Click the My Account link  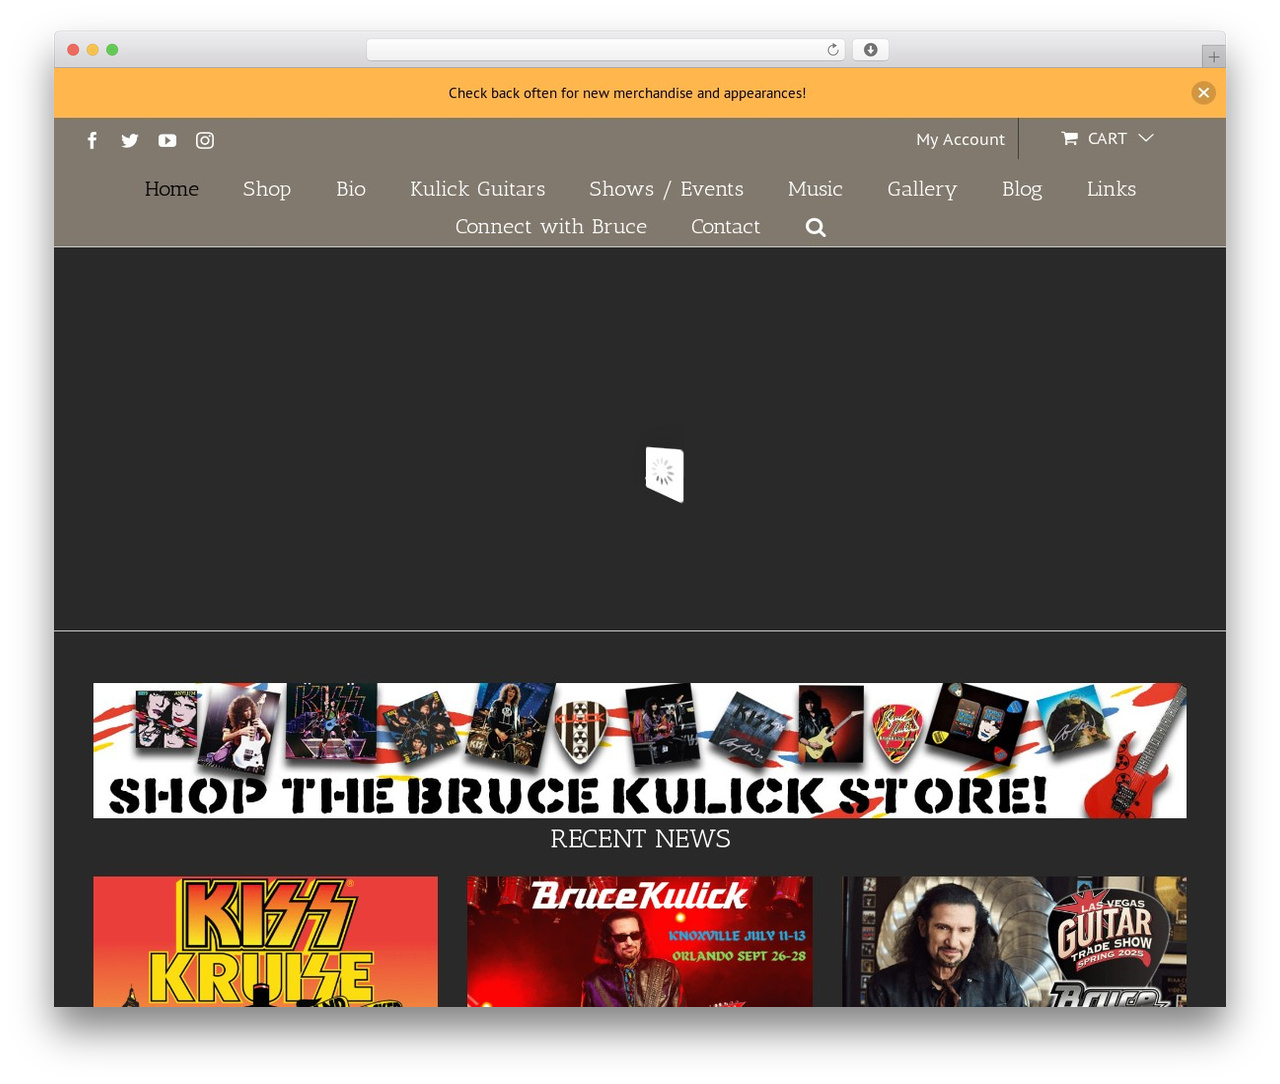[960, 139]
